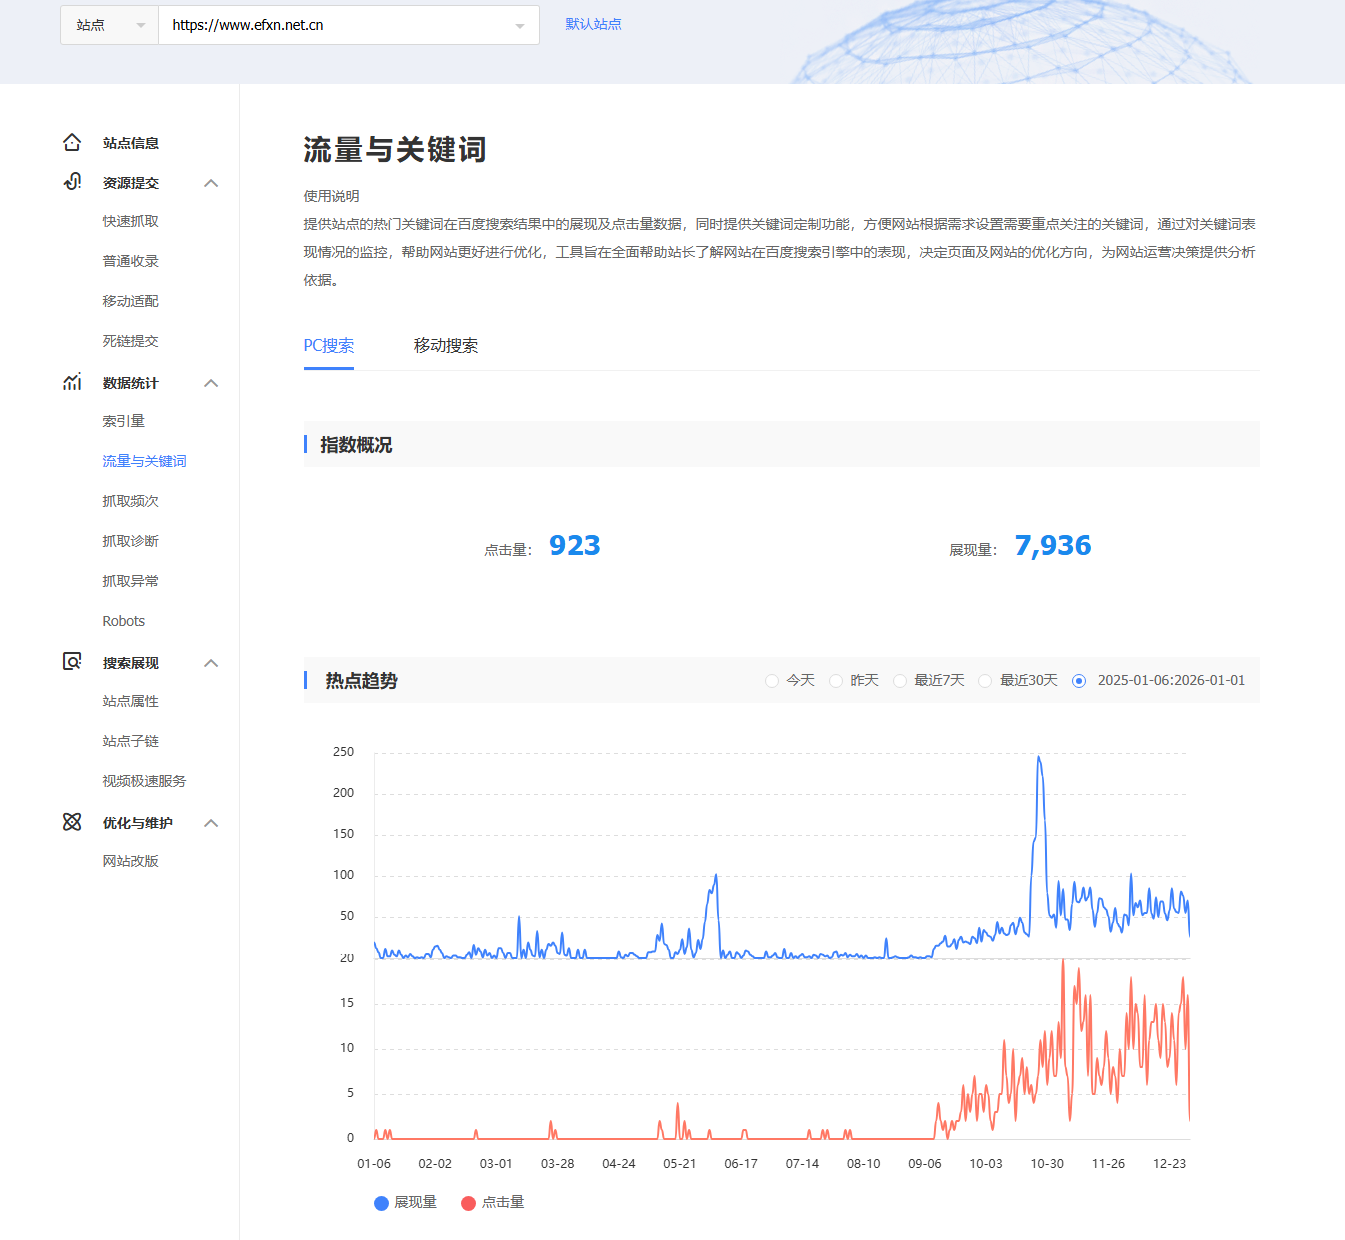
Task: Collapse the 资源提交 section chevron
Action: (x=211, y=183)
